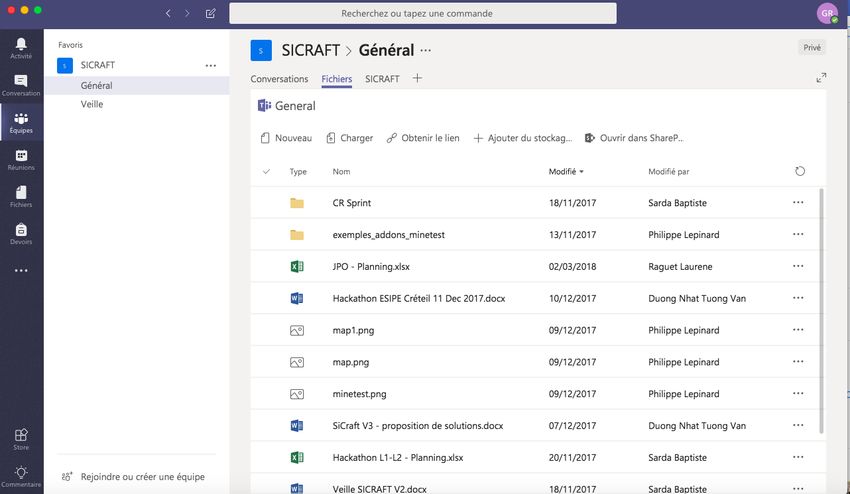Open the Devoirs assignments icon
Screen dimensions: 850x494
point(21,234)
